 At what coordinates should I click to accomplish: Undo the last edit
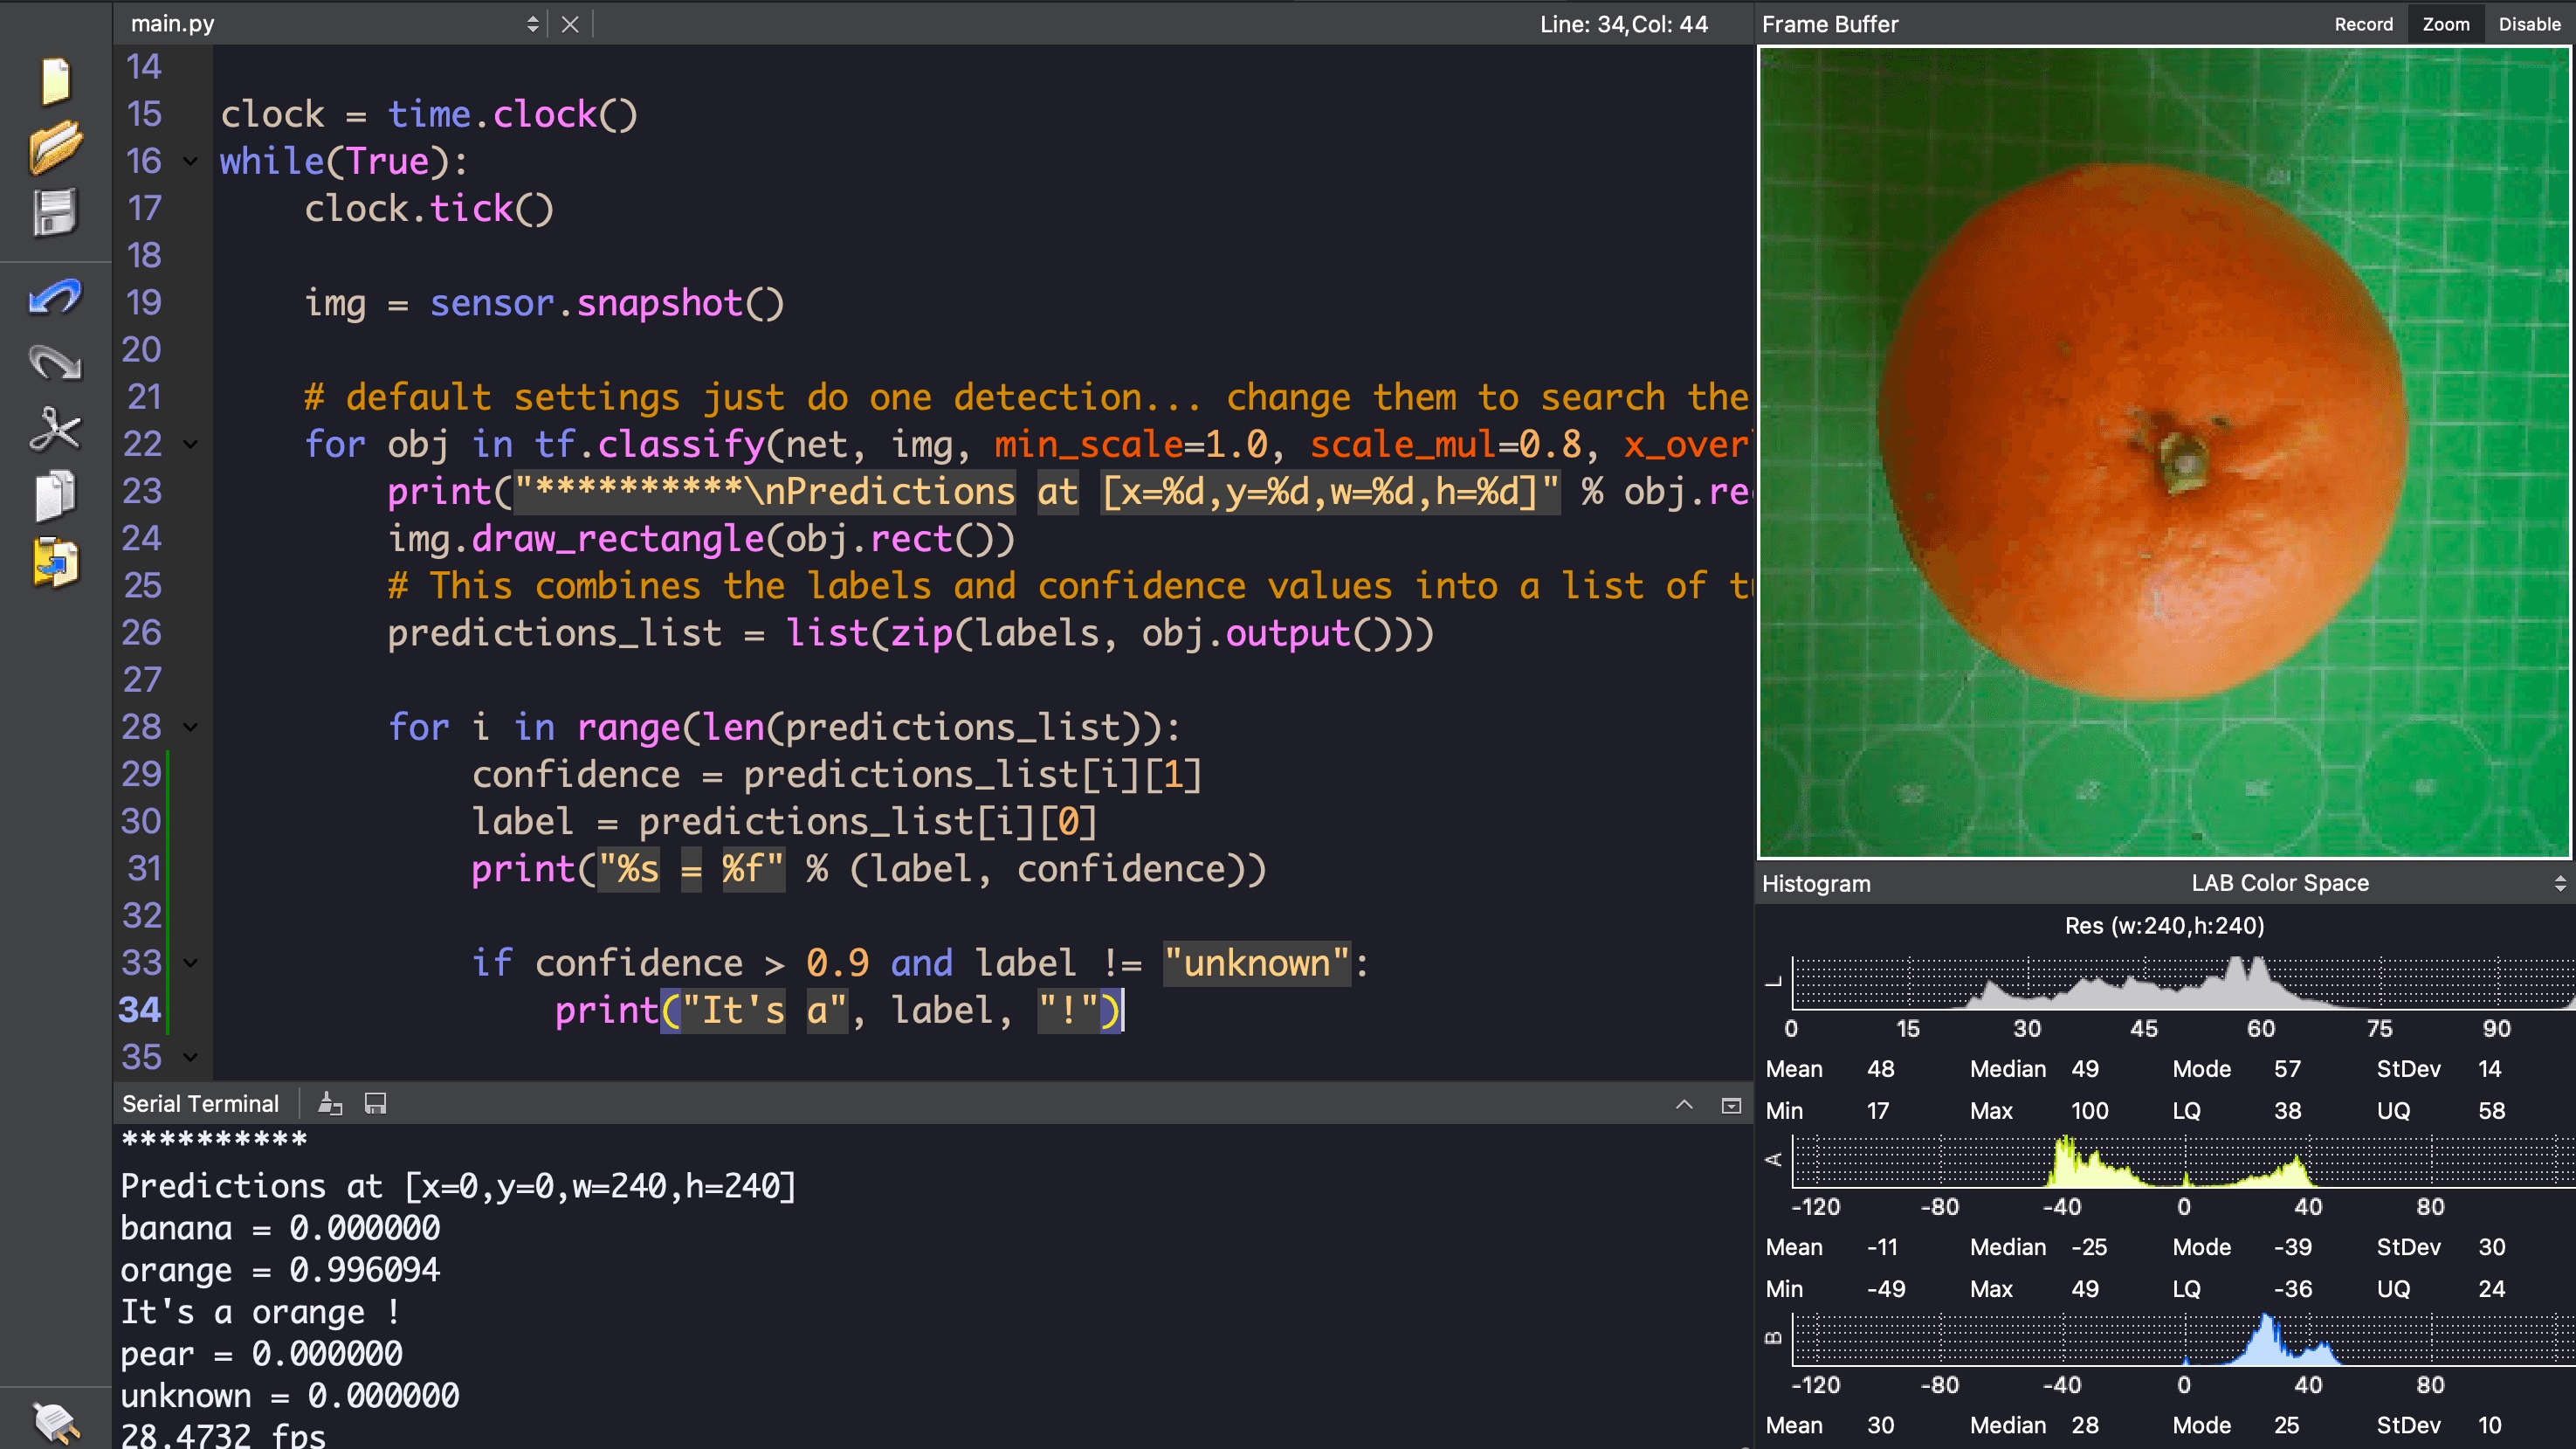click(55, 297)
